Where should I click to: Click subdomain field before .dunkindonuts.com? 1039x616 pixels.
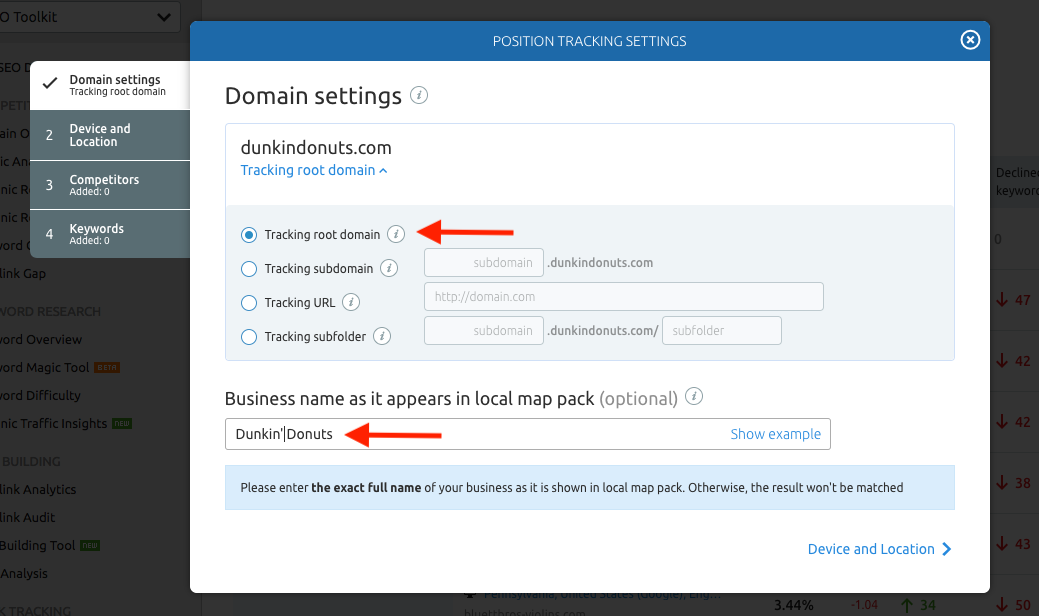[484, 262]
